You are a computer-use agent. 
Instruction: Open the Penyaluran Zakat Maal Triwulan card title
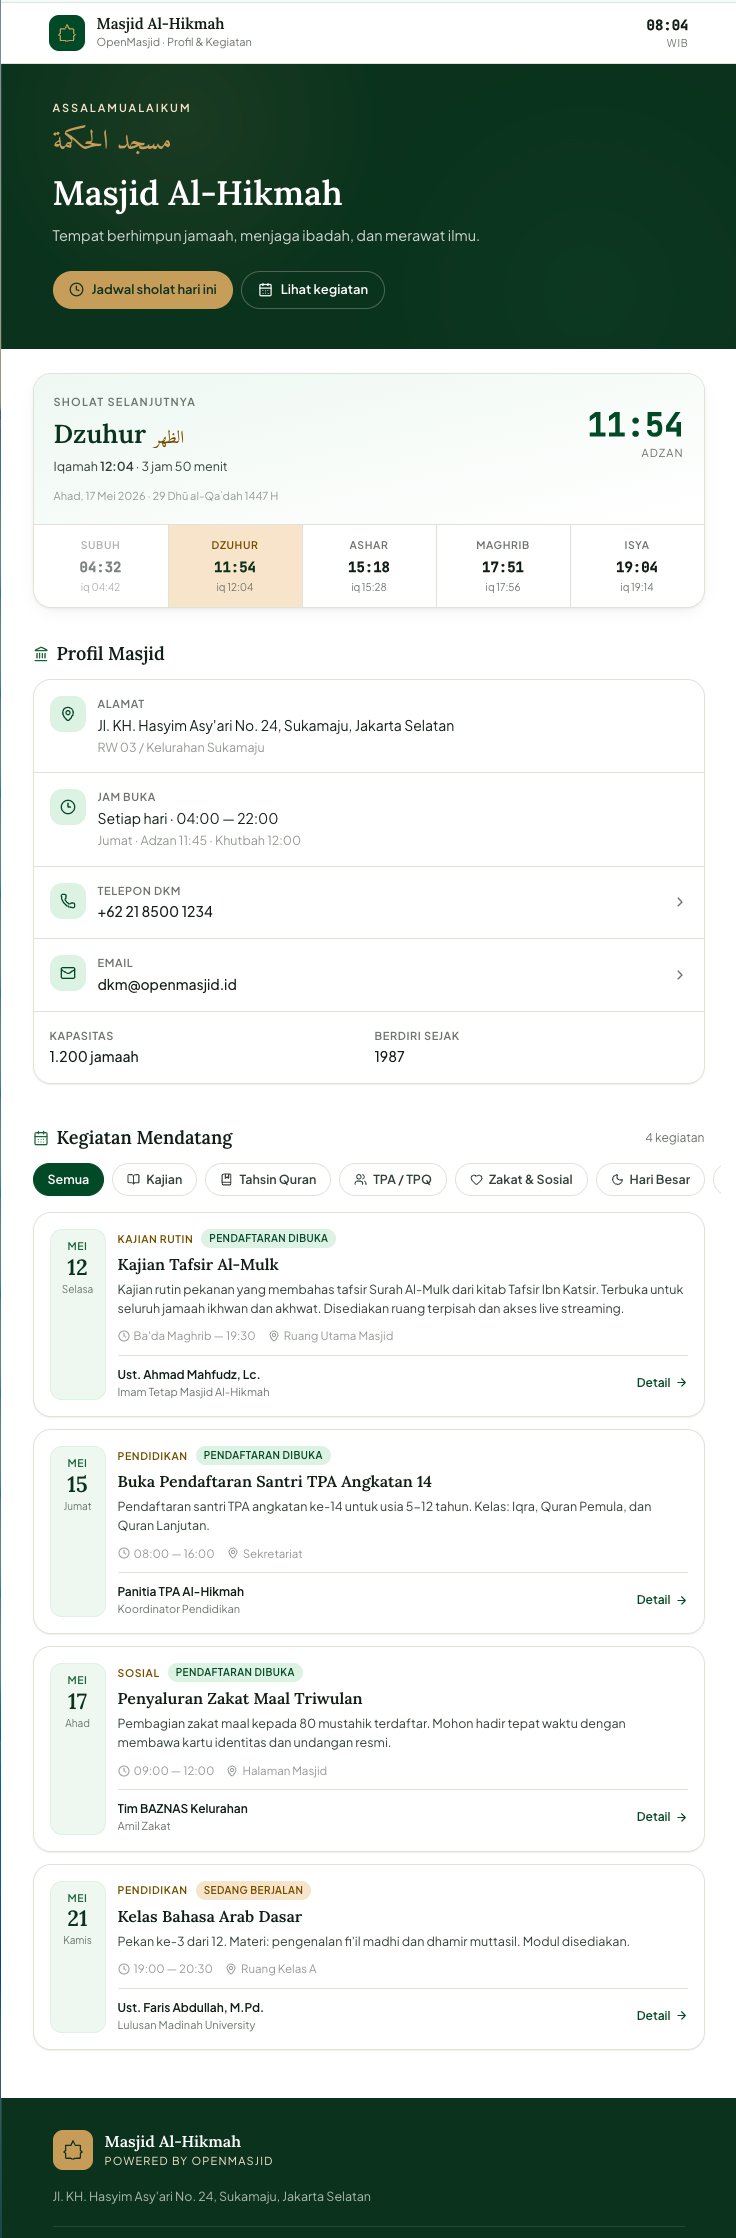tap(240, 1698)
